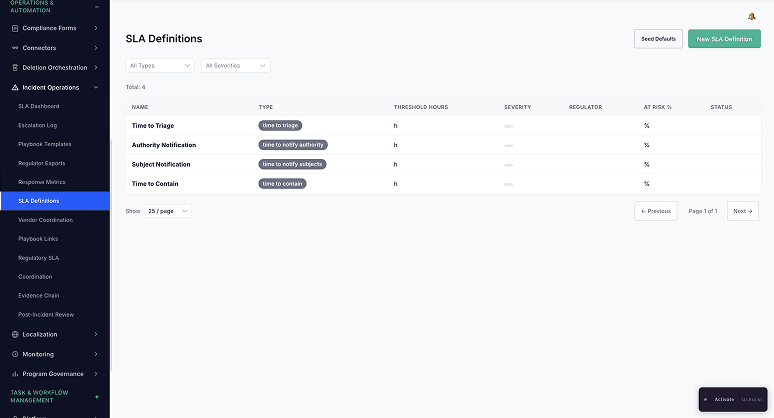Navigate to Post-Incident Review
Viewport: 774px width, 418px height.
[x=46, y=314]
